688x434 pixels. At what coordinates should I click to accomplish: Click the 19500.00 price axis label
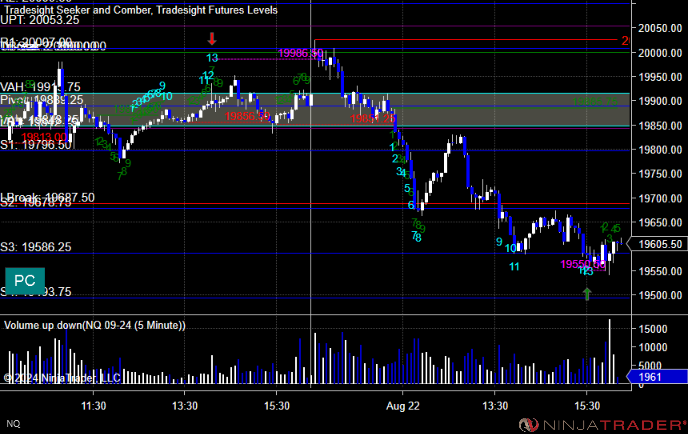tap(660, 295)
